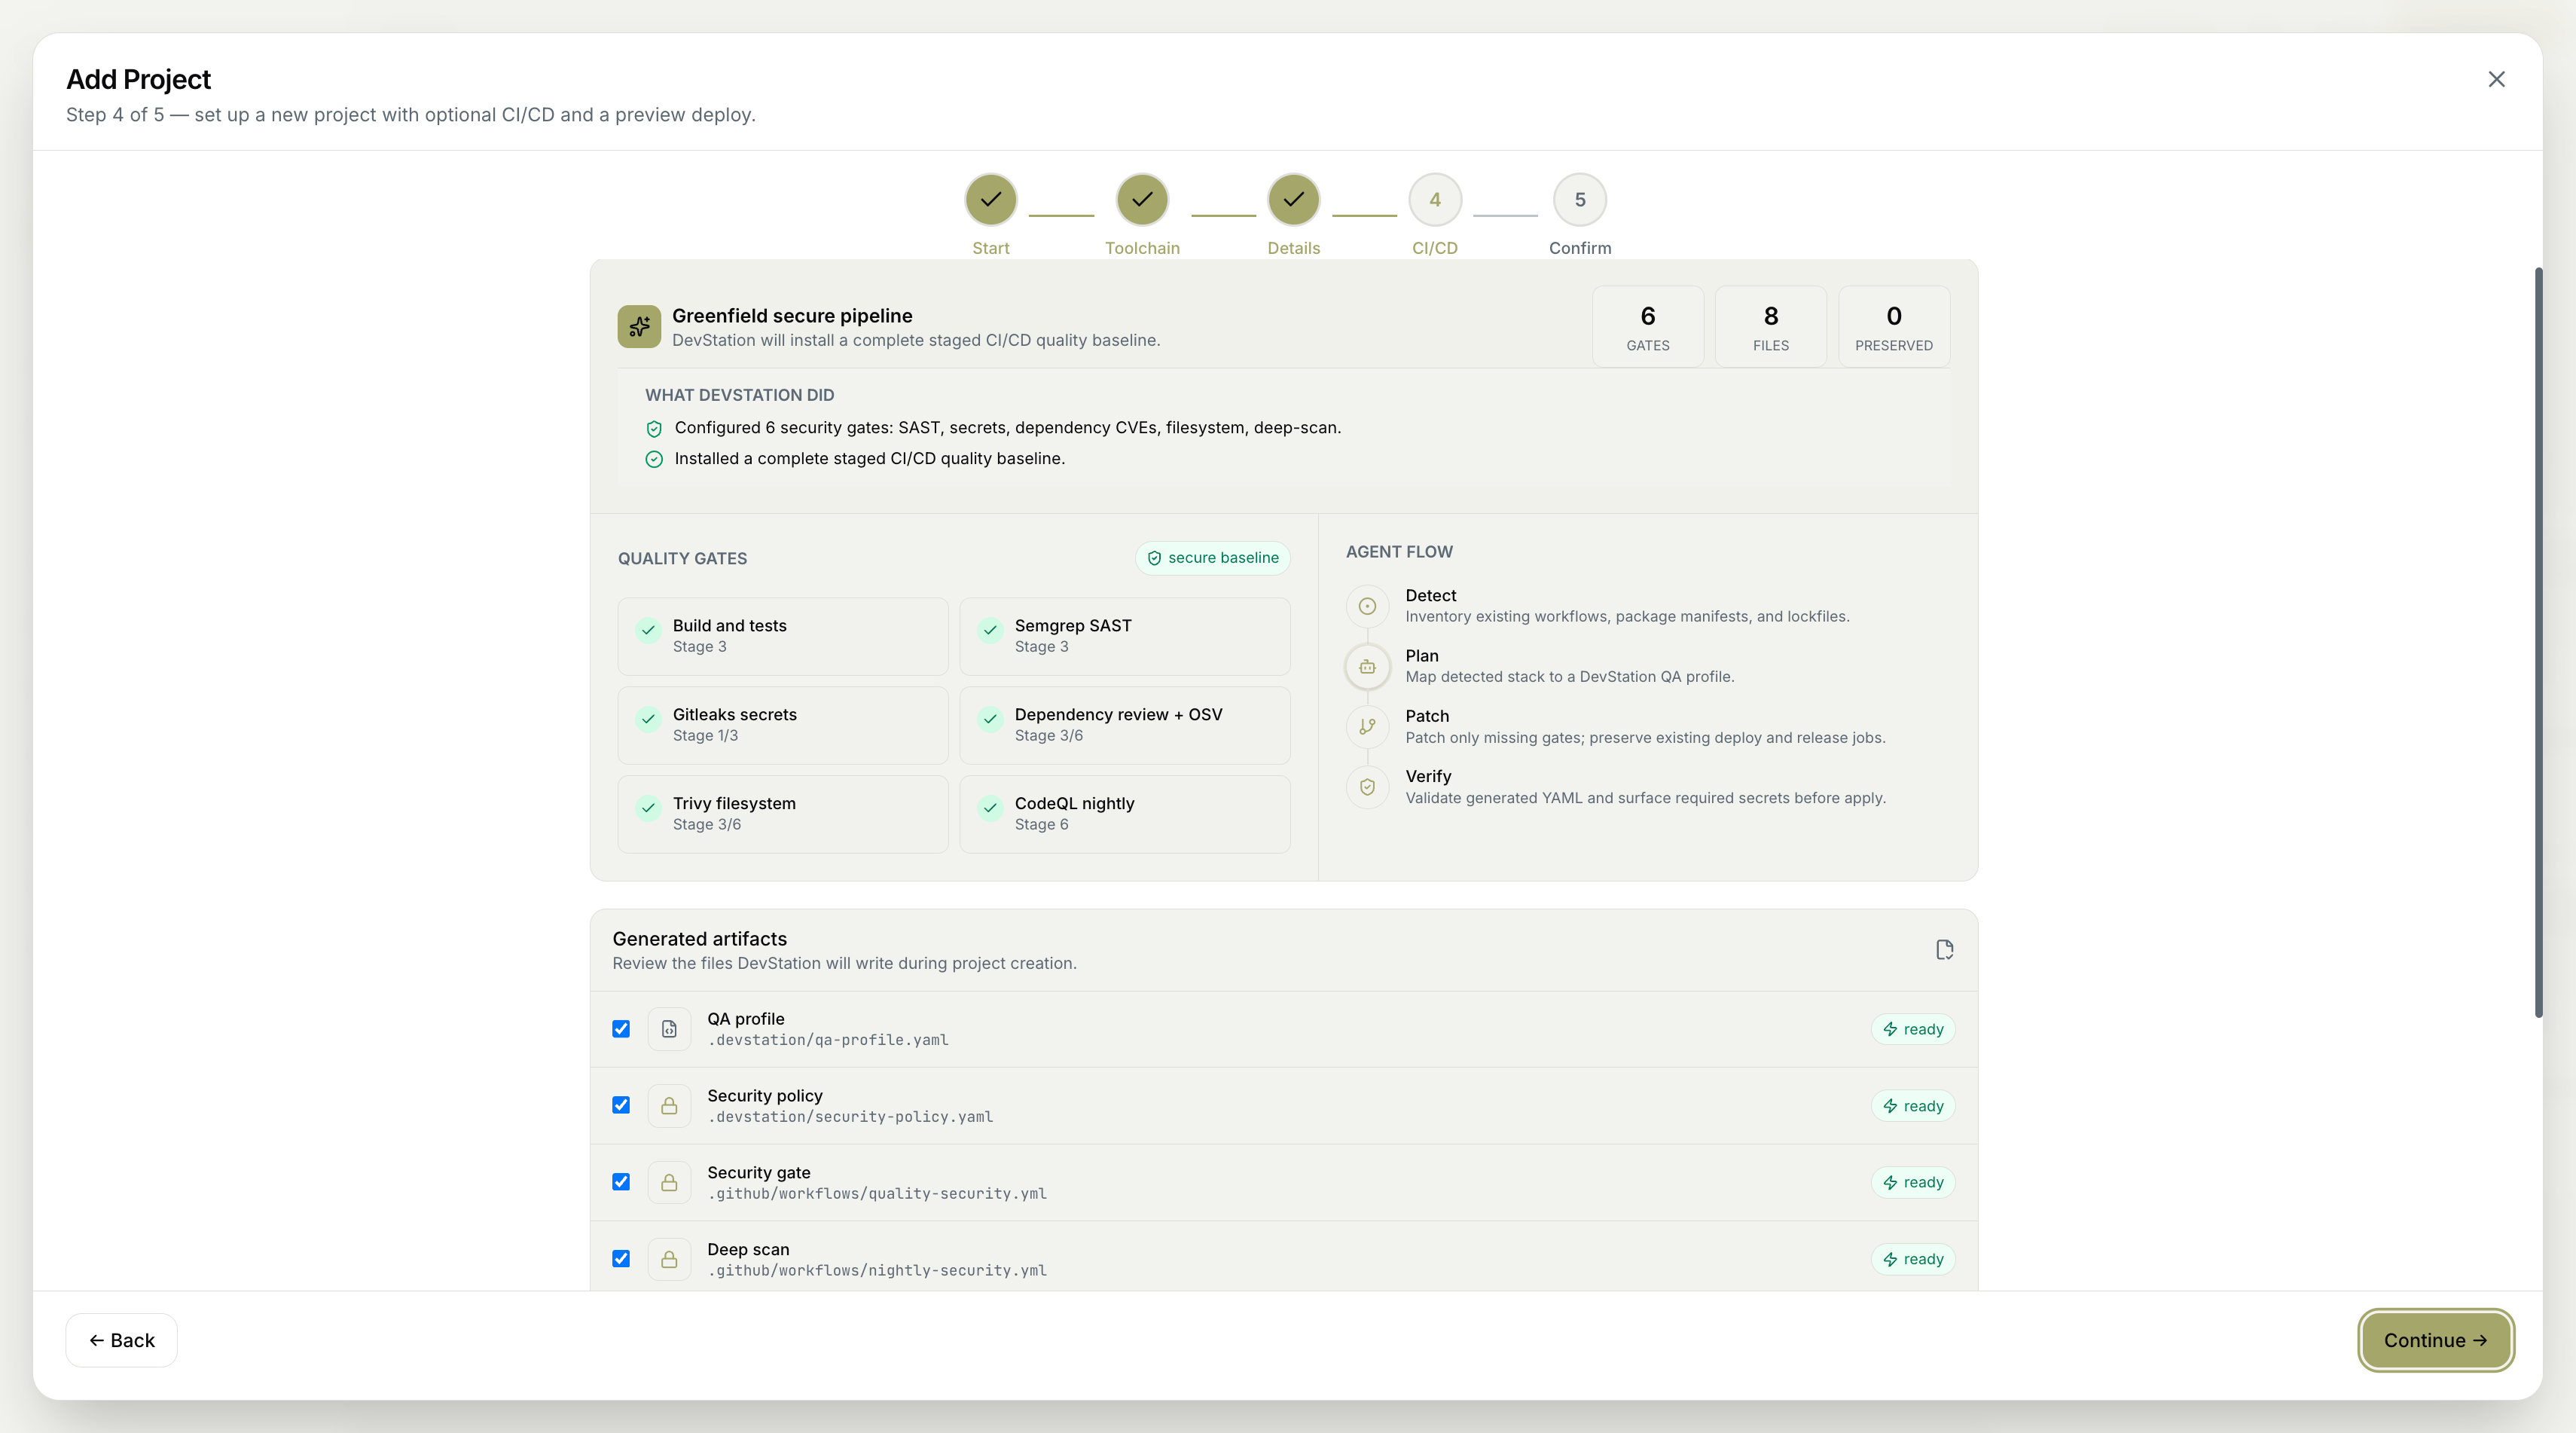Click the Verify shield icon in Agent Flow
This screenshot has height=1433, width=2576.
[1367, 787]
